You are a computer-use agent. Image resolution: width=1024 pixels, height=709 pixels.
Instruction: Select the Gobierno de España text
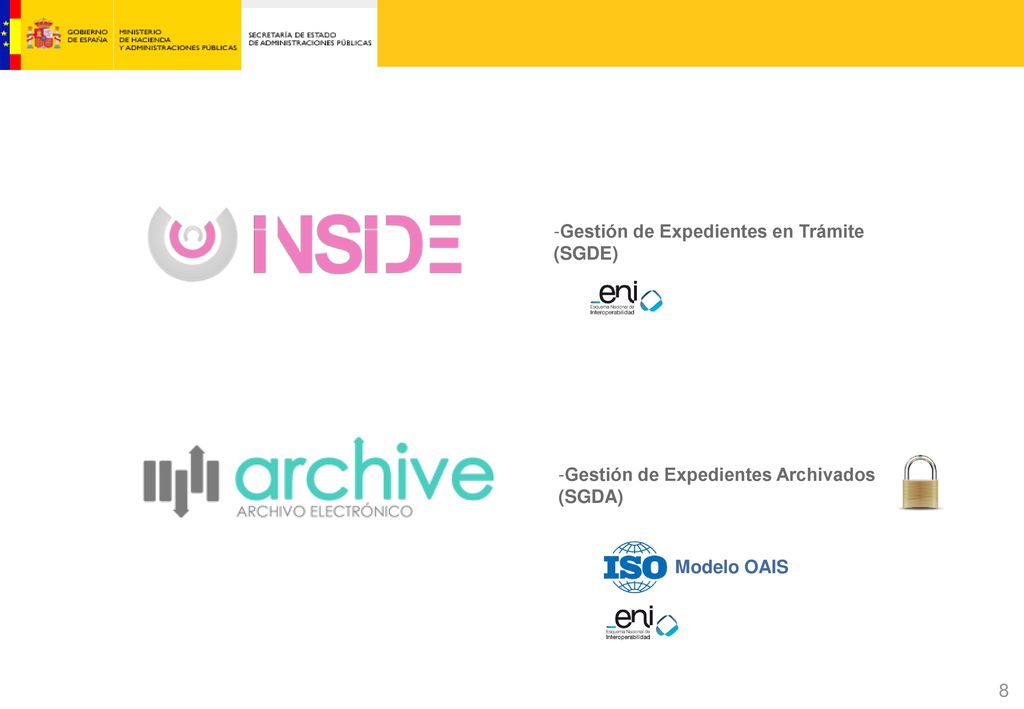click(88, 35)
